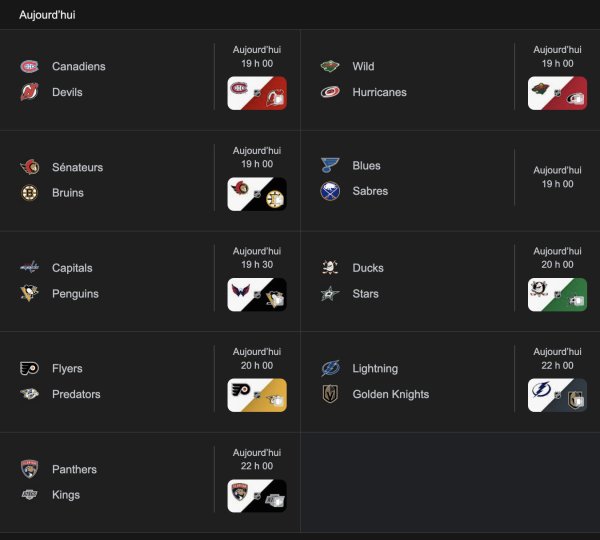
Task: Click the Stars team name
Action: pyautogui.click(x=366, y=294)
